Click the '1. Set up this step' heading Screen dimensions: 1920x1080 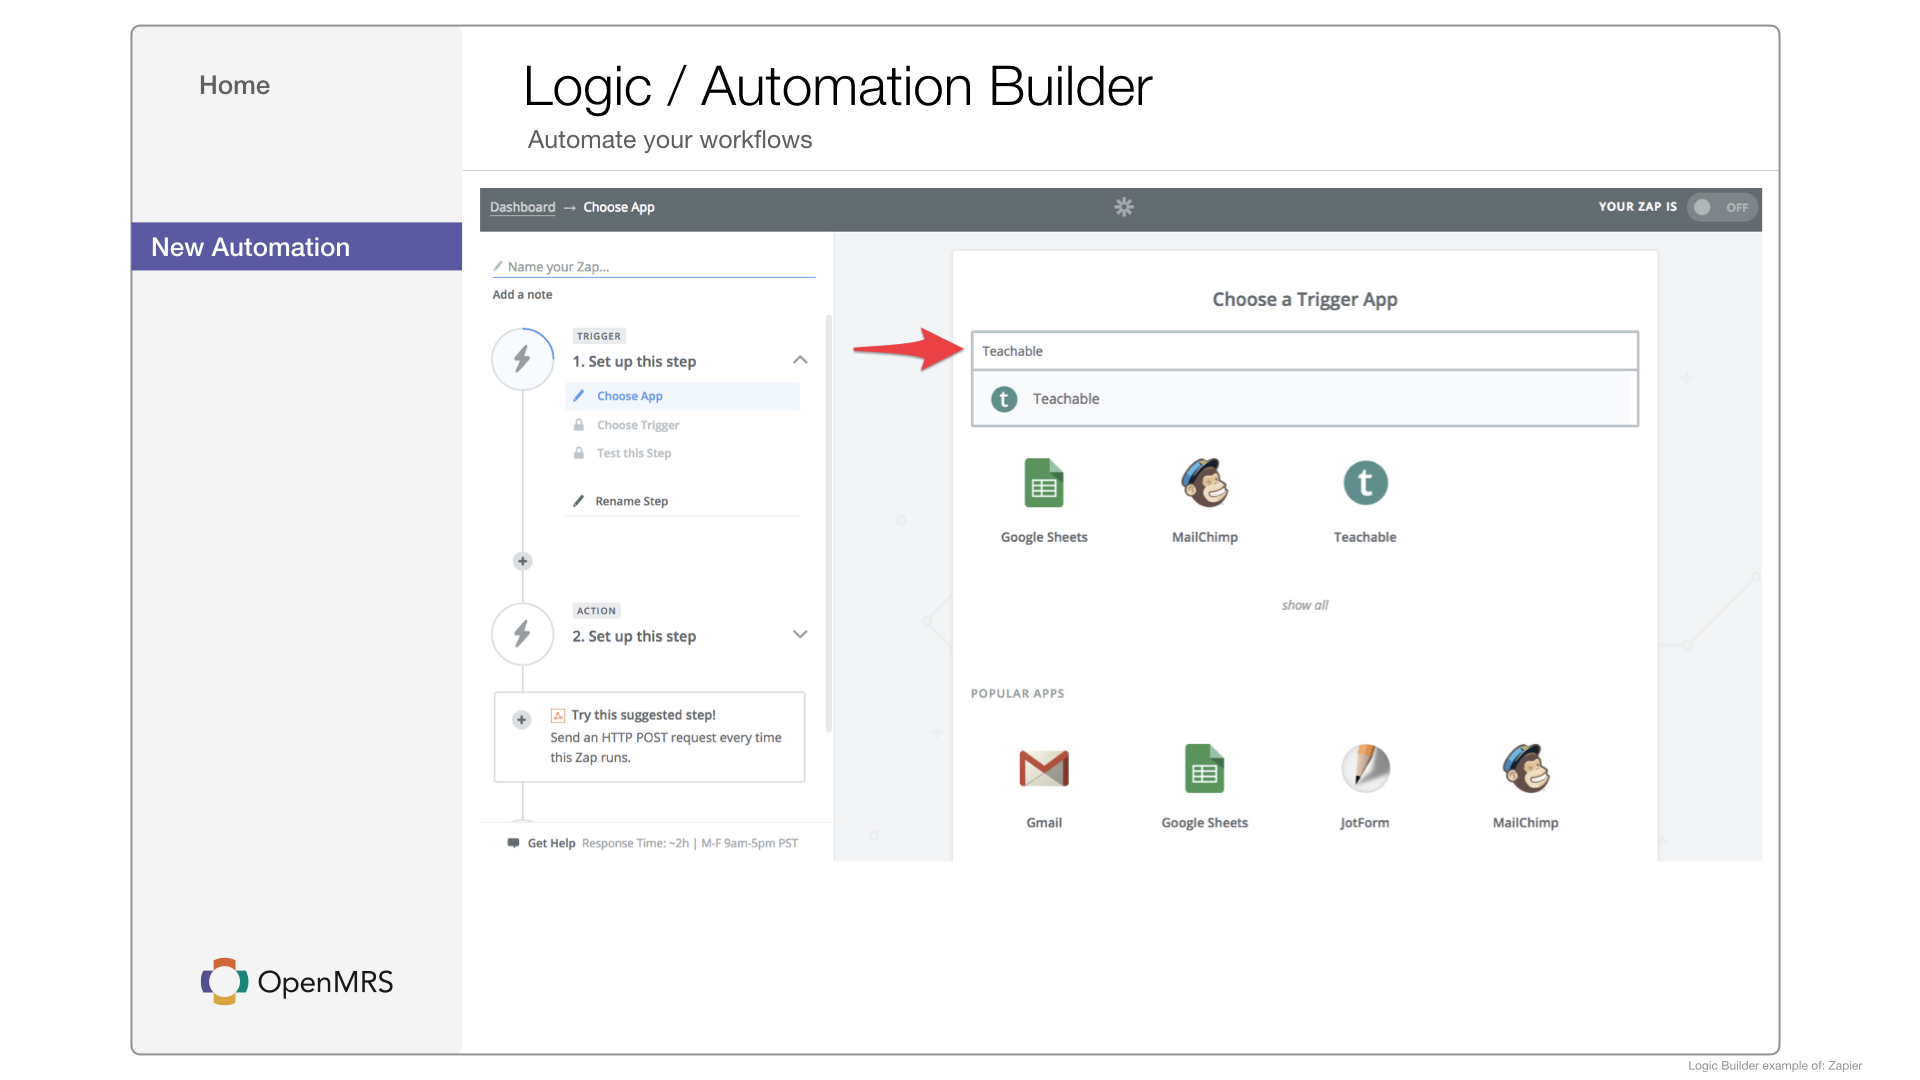point(634,361)
